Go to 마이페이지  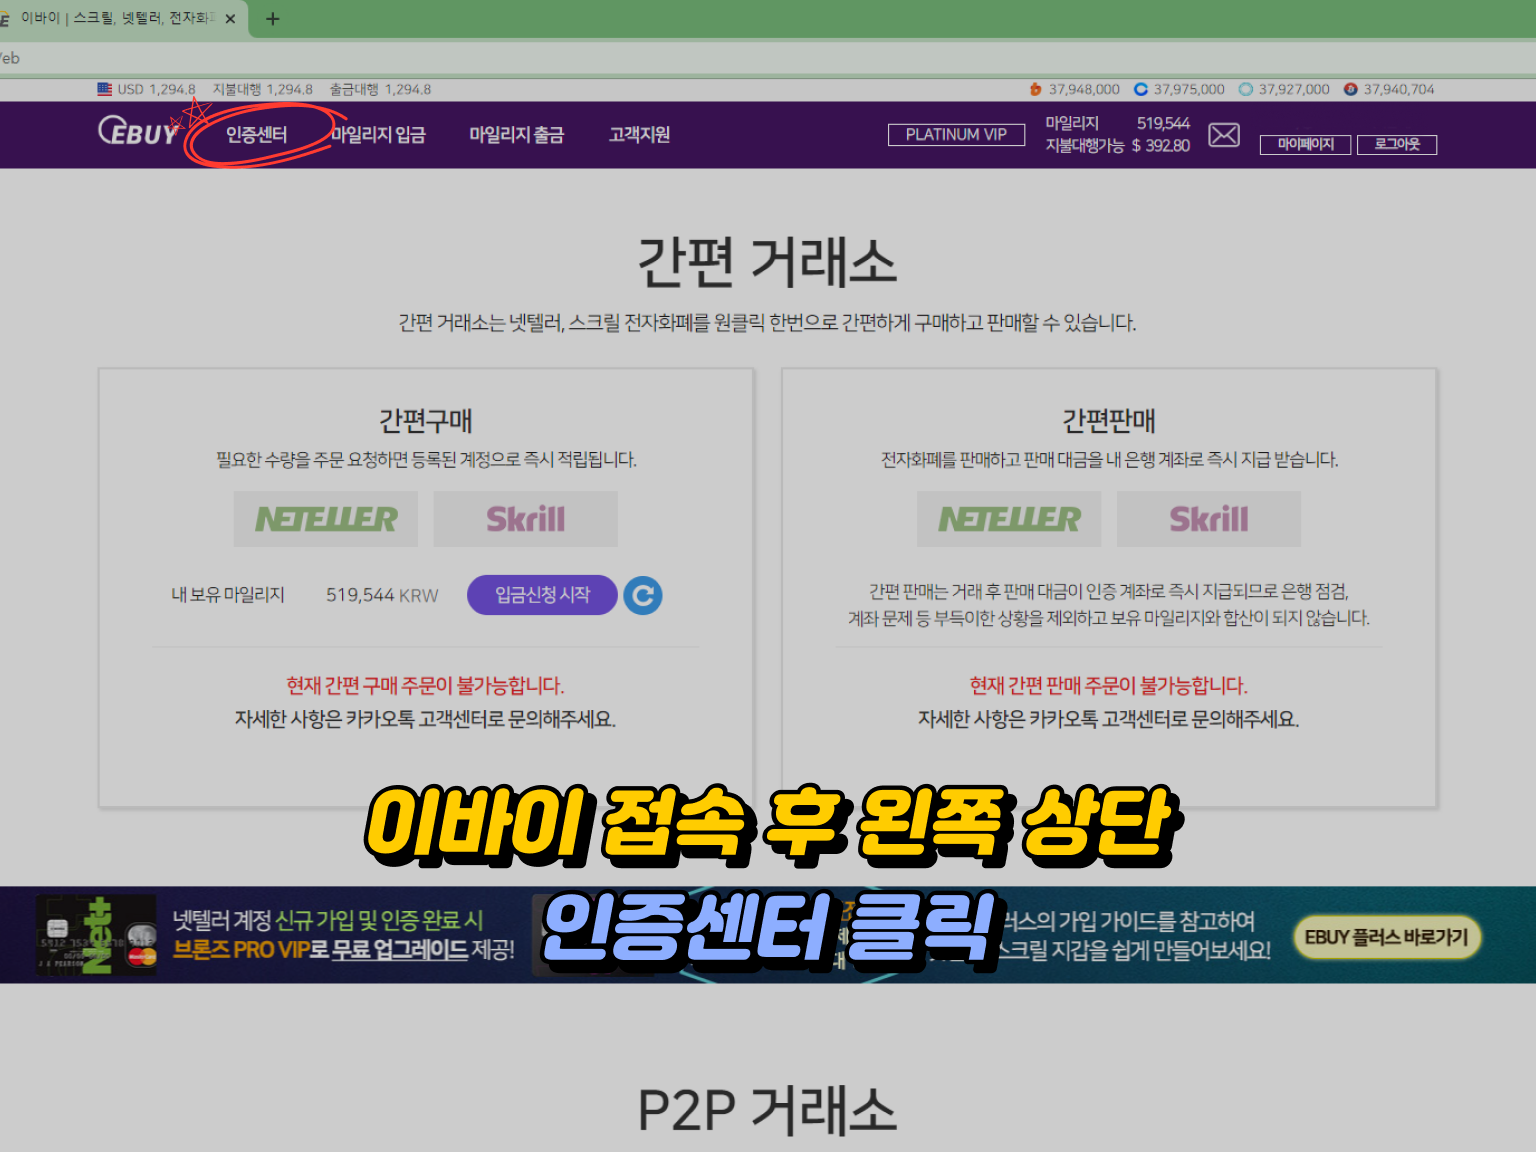pos(1305,145)
